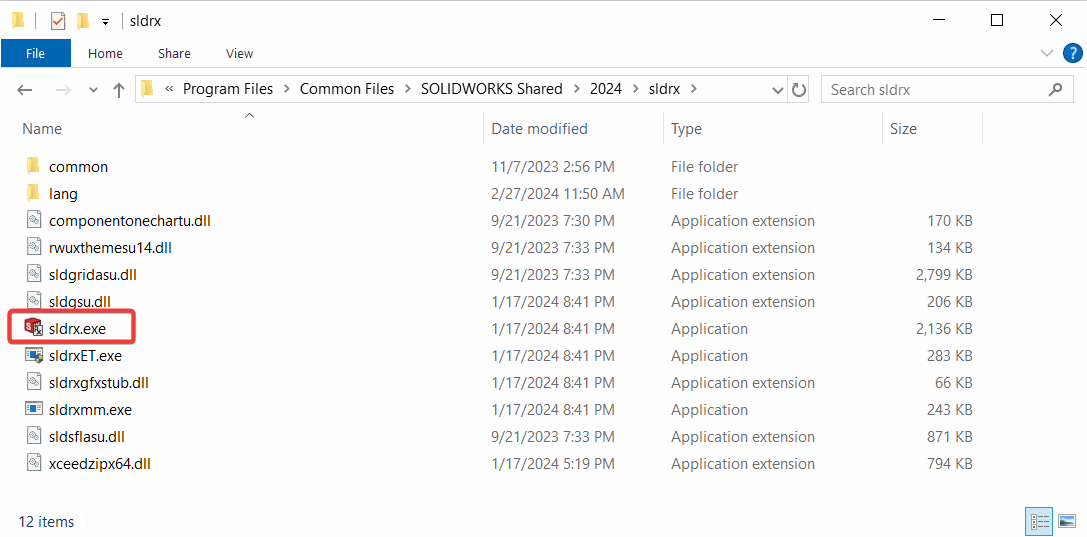Open the sldrx.exe application icon

click(x=33, y=328)
